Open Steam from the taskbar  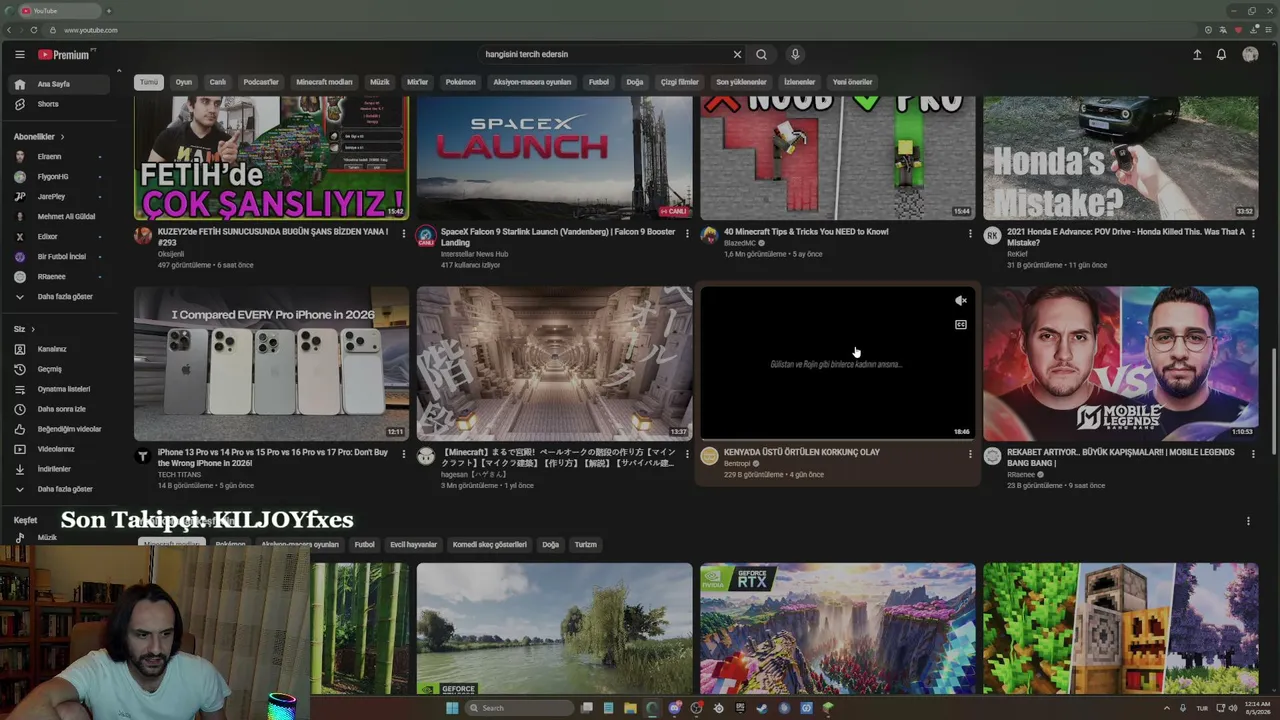762,708
